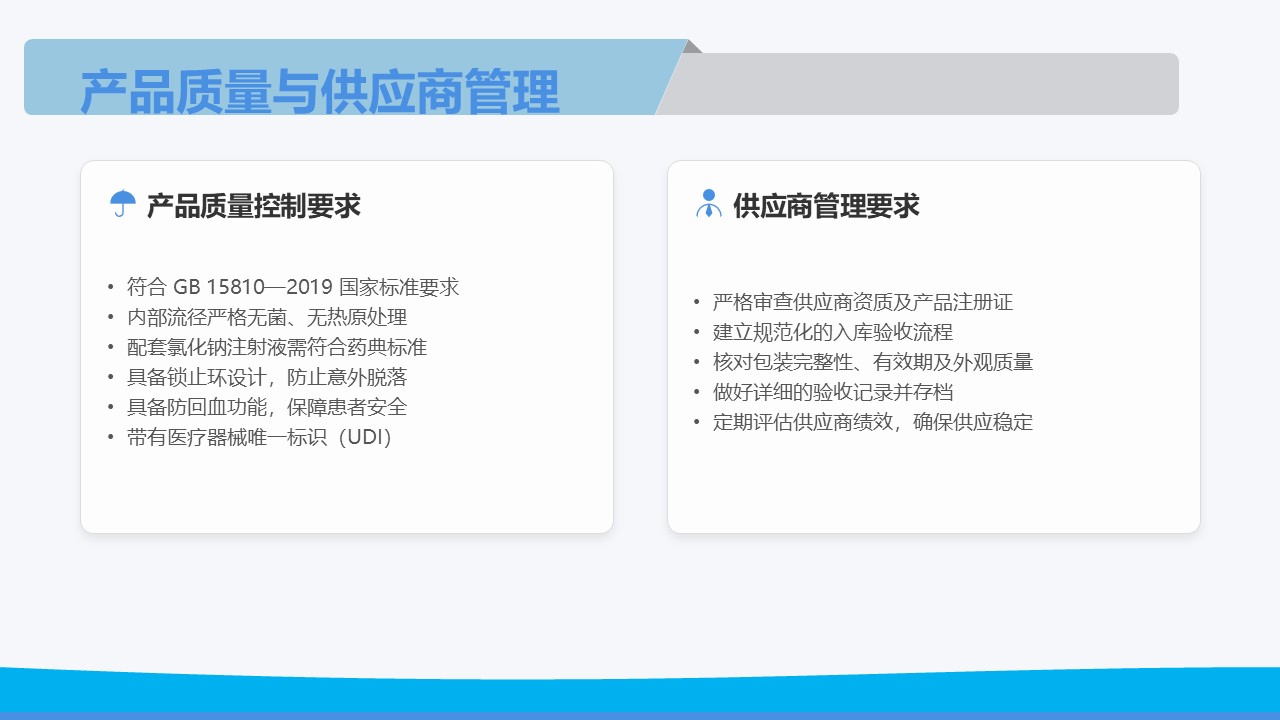Click the bullet 定期评估供应商绩效，确保供应稳定

[x=872, y=422]
